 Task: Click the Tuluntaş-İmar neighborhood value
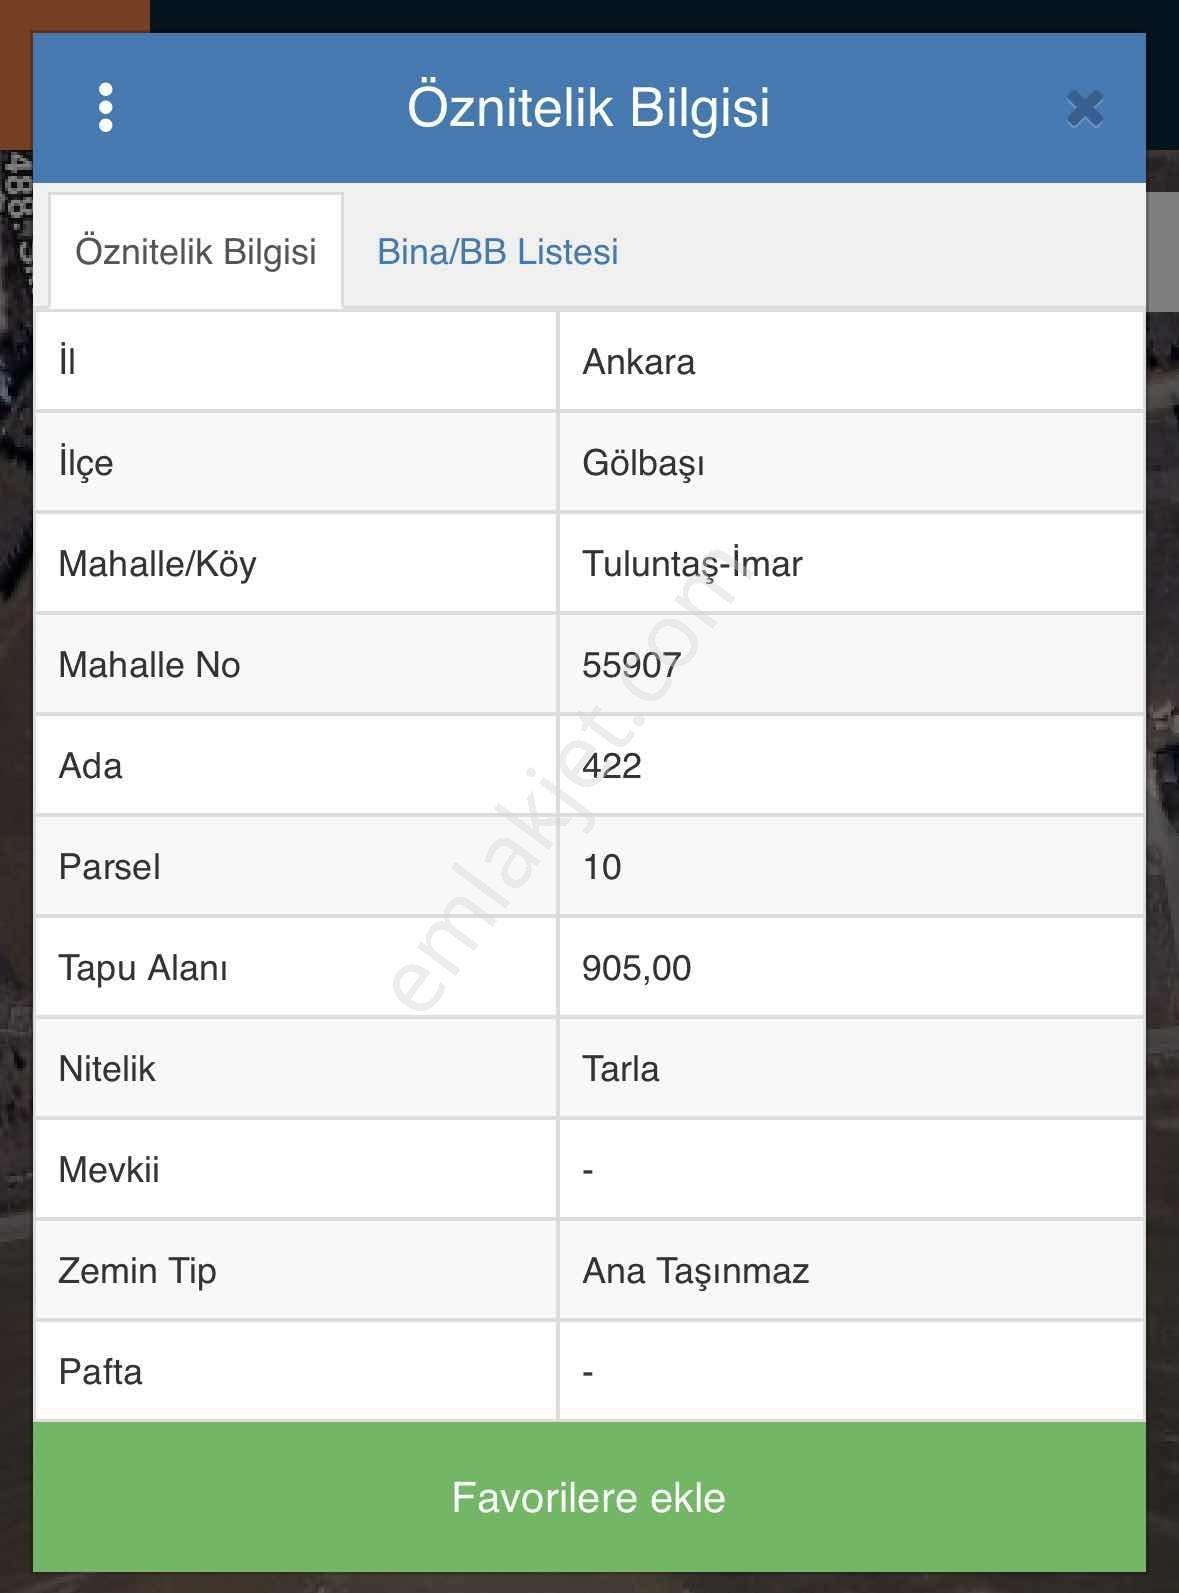coord(692,563)
